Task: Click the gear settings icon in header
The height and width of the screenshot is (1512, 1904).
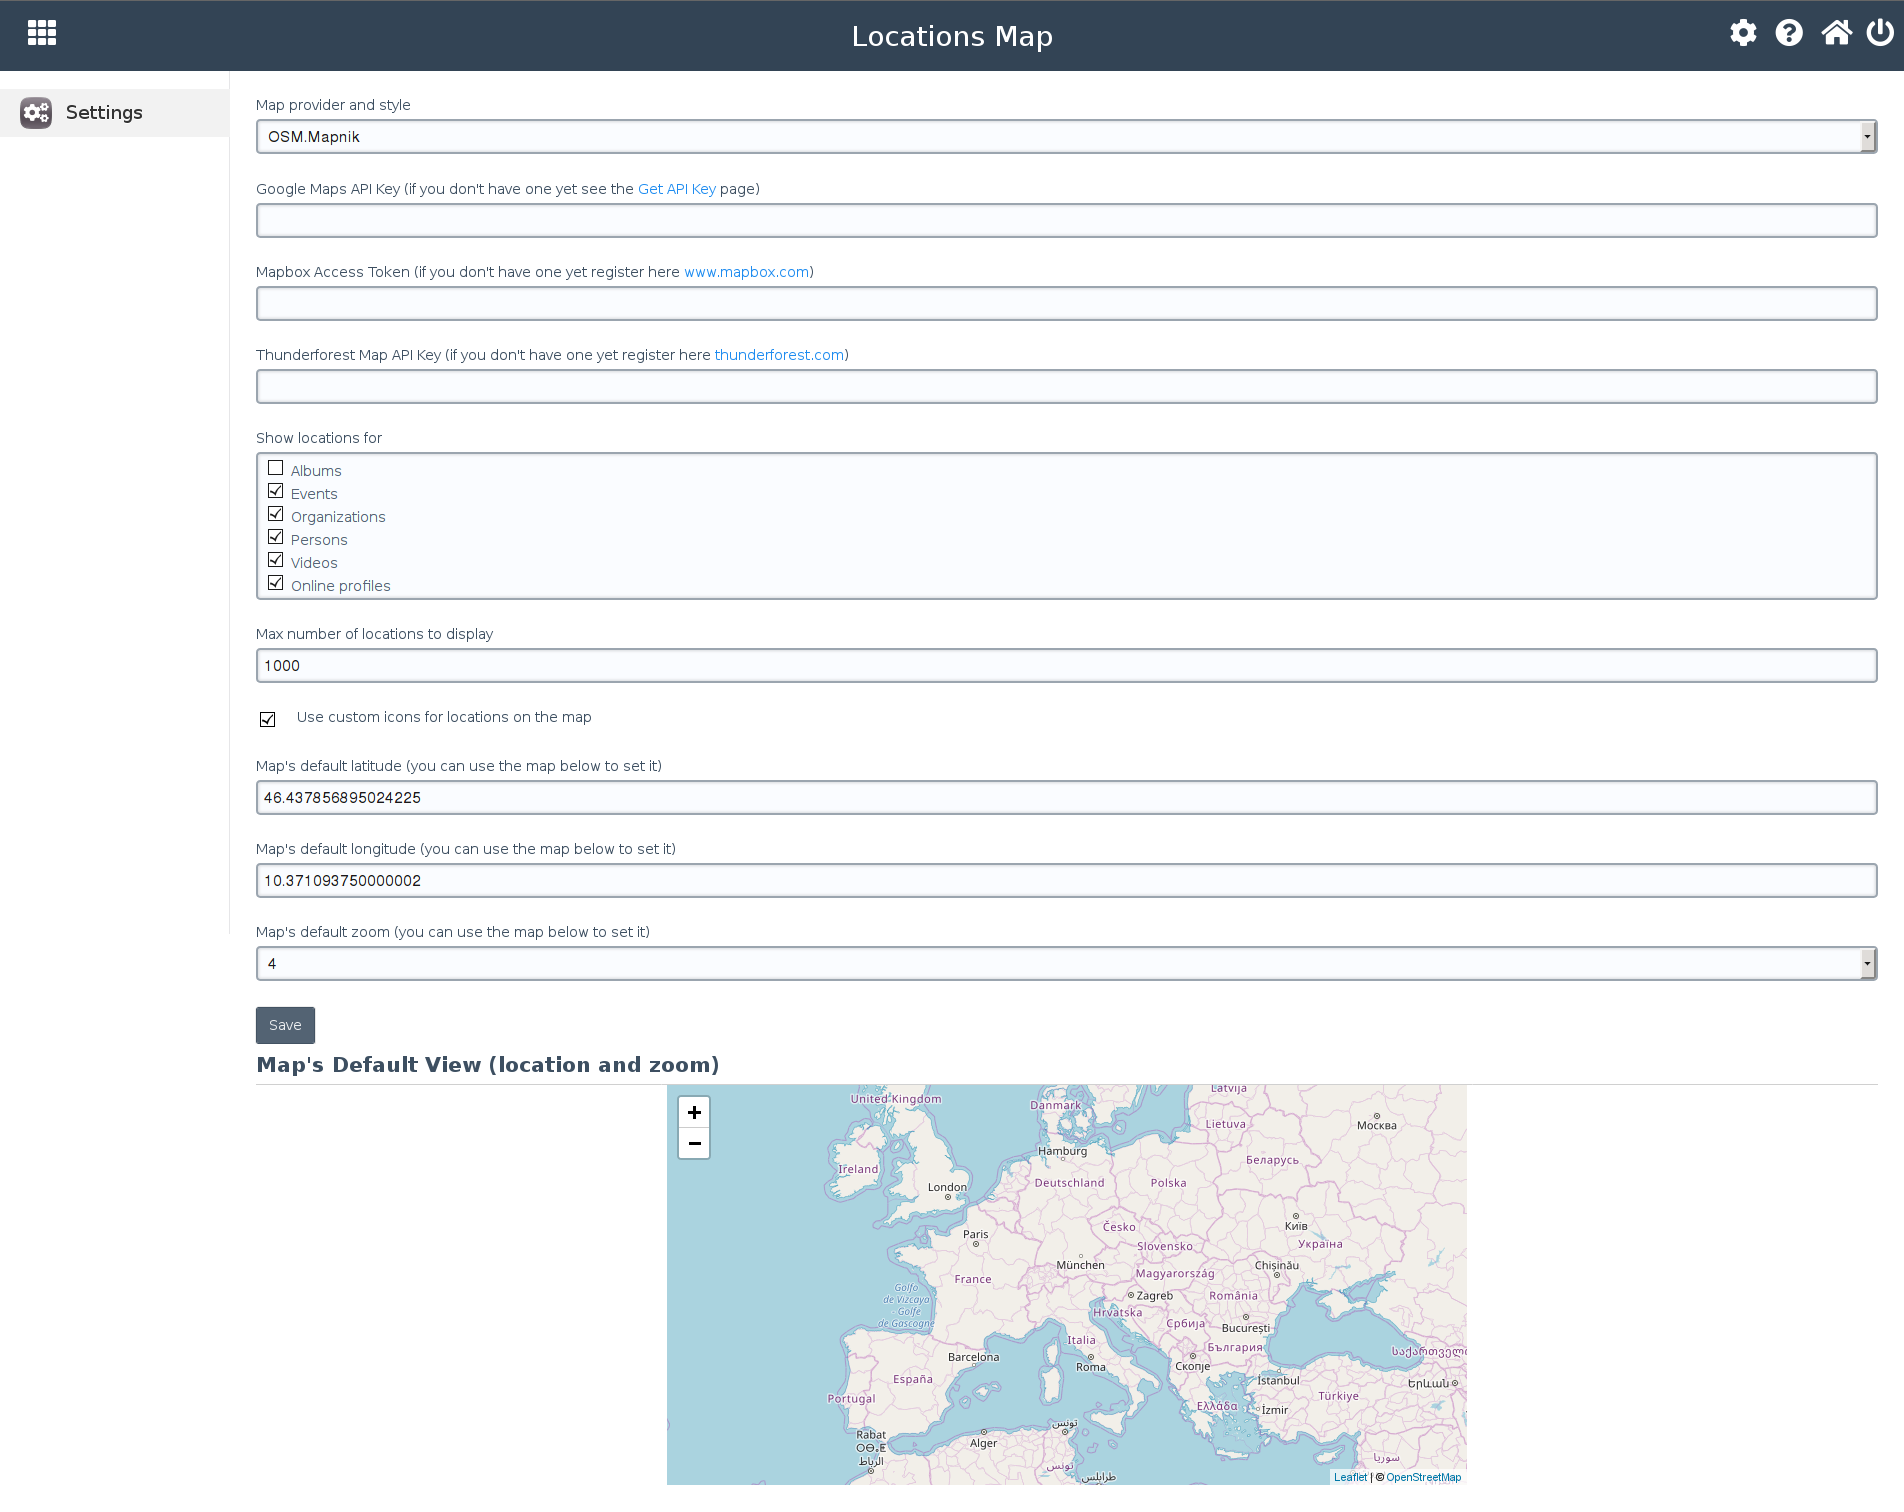Action: pos(1743,33)
